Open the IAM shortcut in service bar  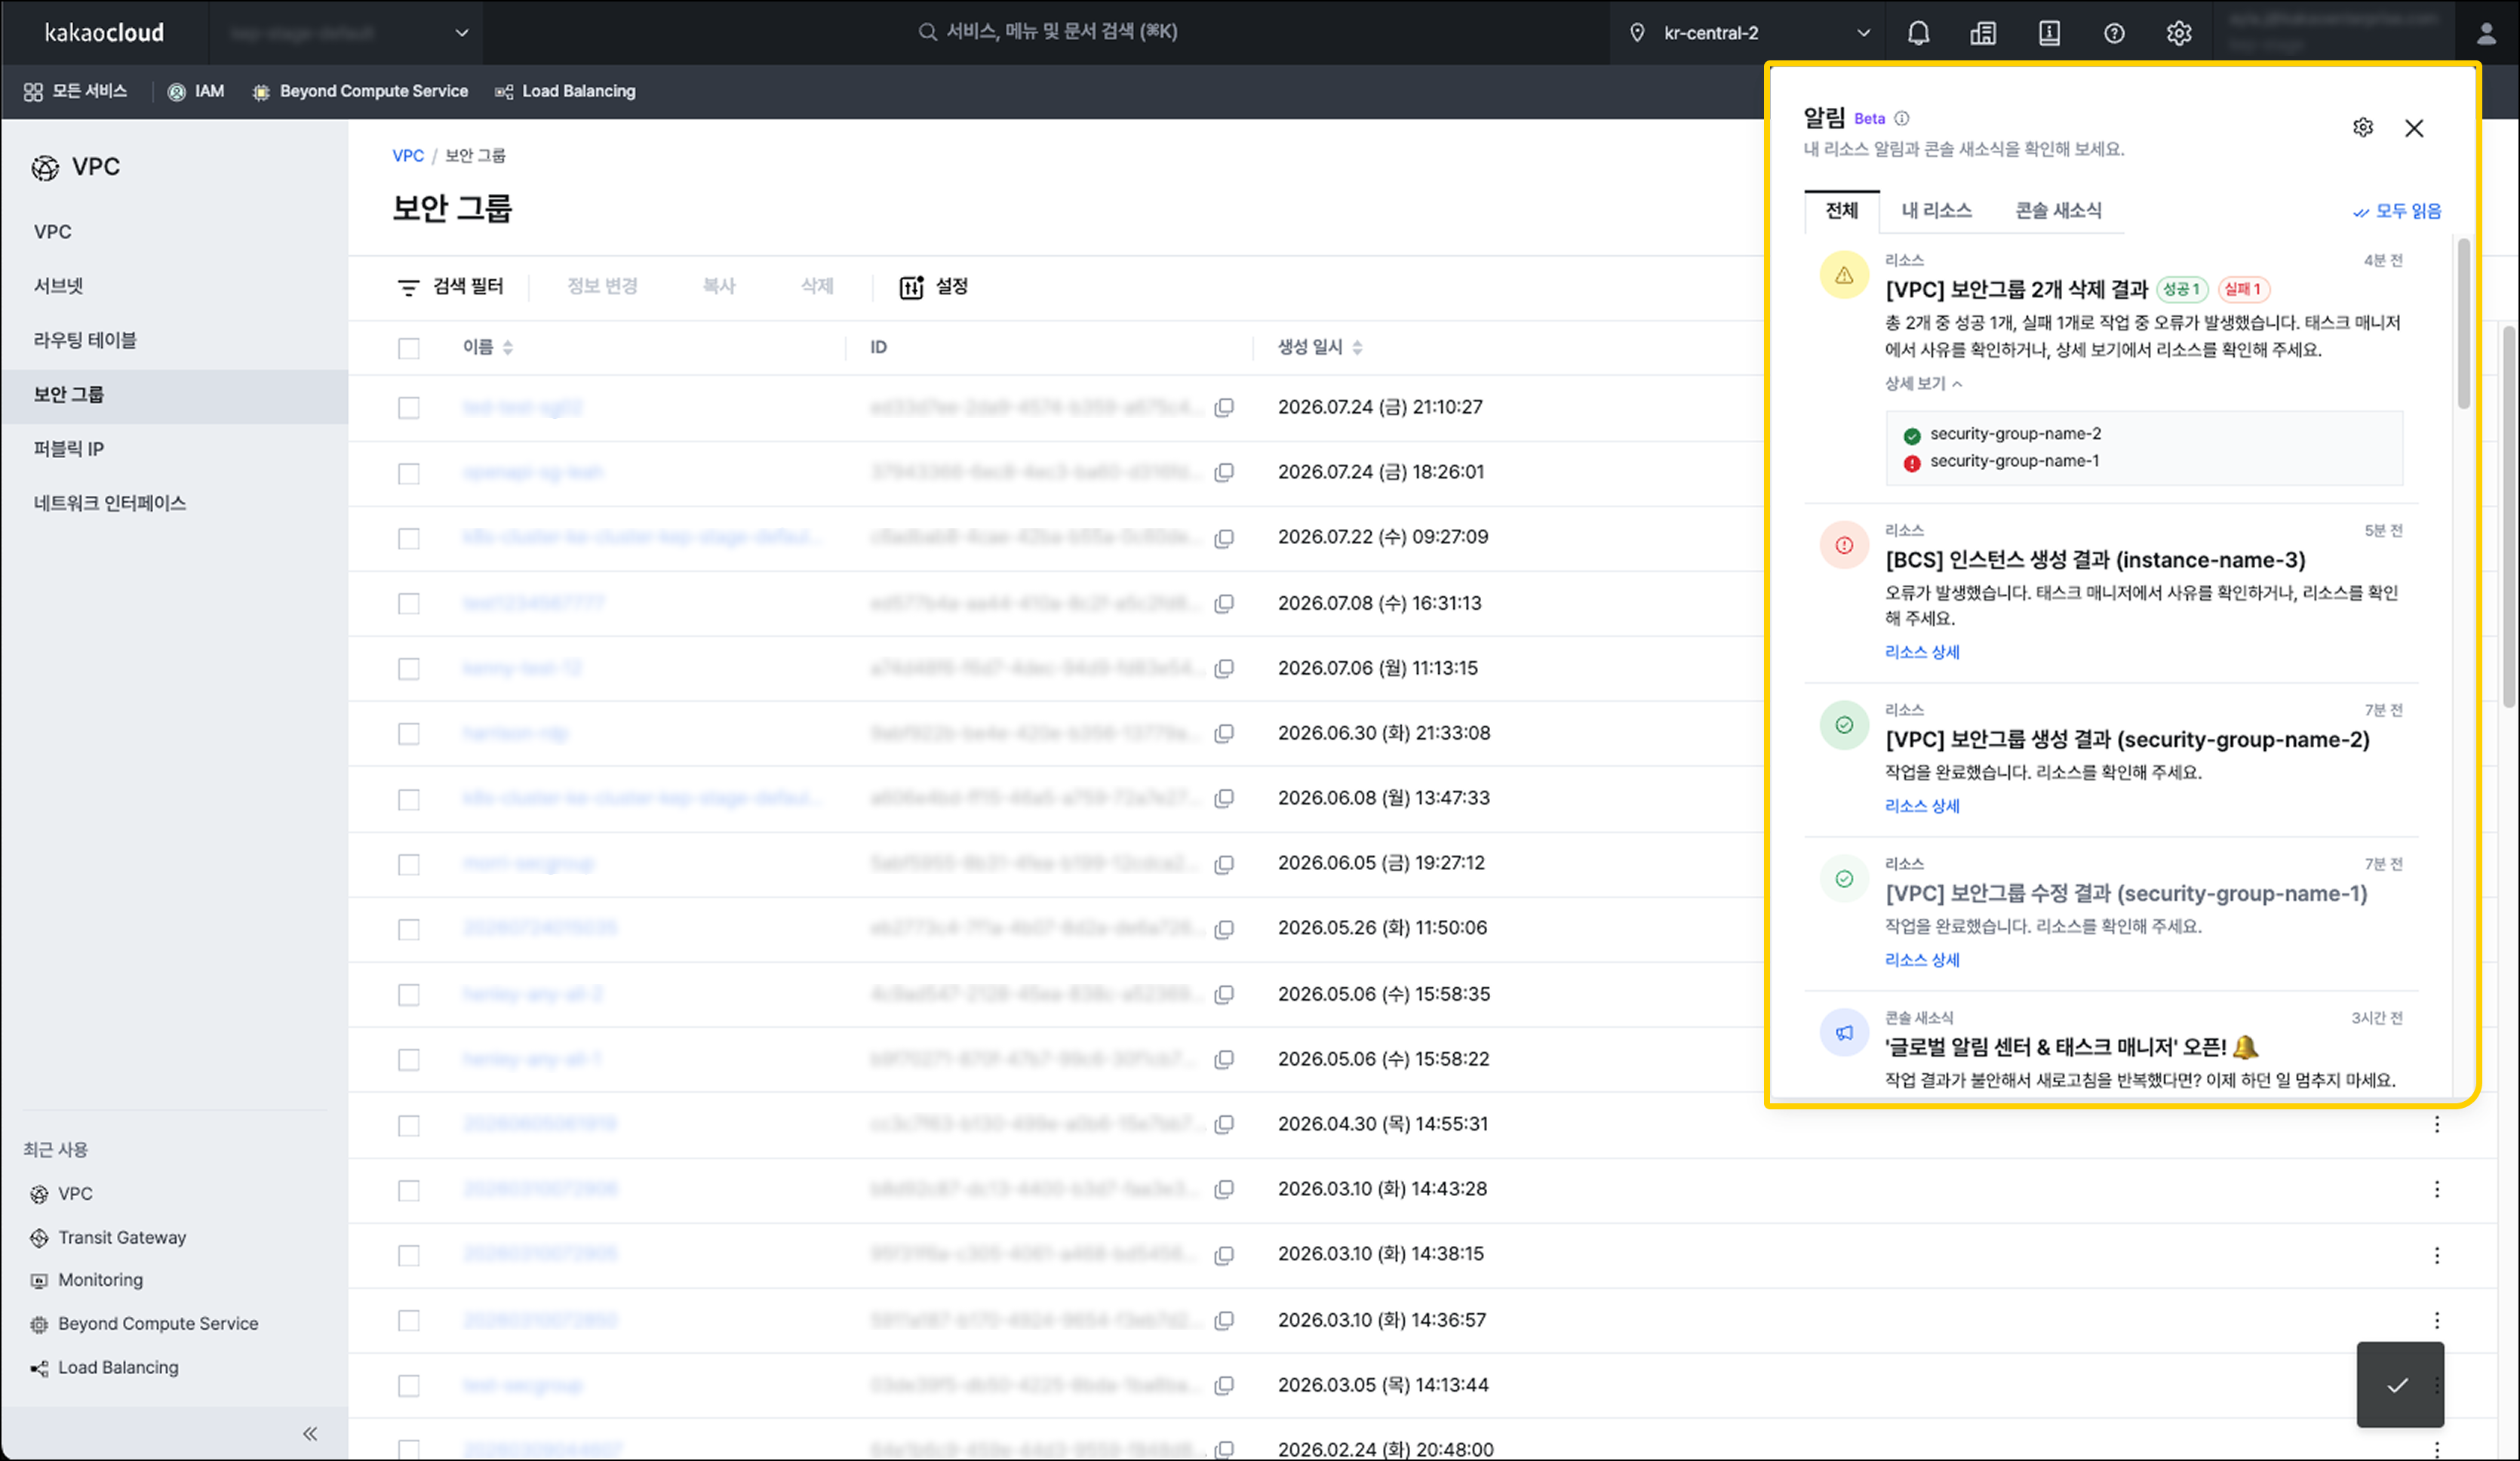[x=196, y=91]
